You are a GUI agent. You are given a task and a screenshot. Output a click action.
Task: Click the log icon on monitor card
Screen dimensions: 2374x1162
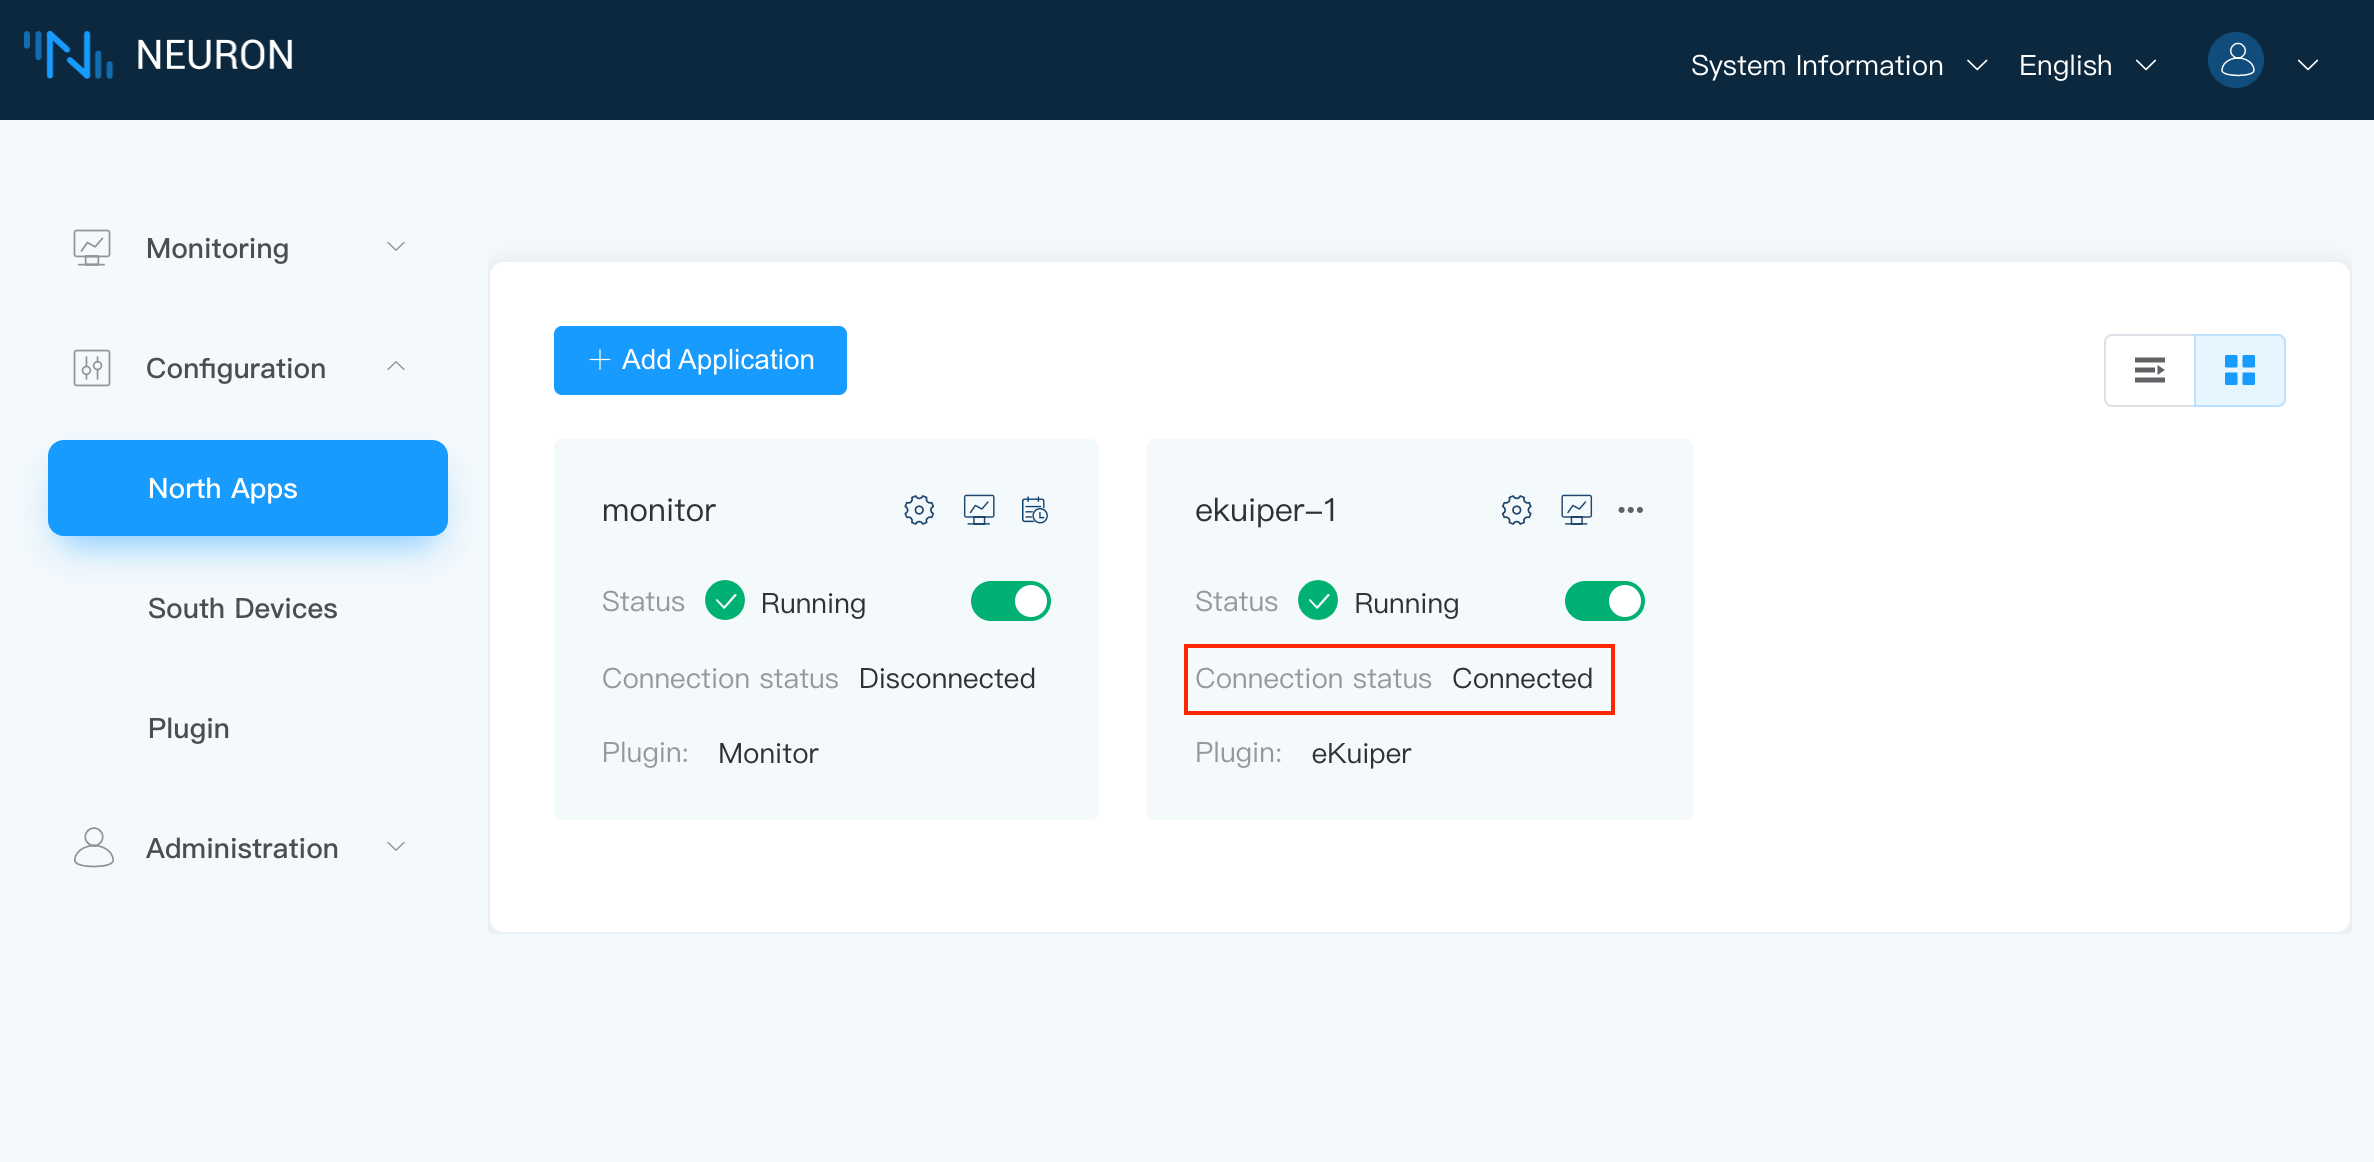point(1034,510)
